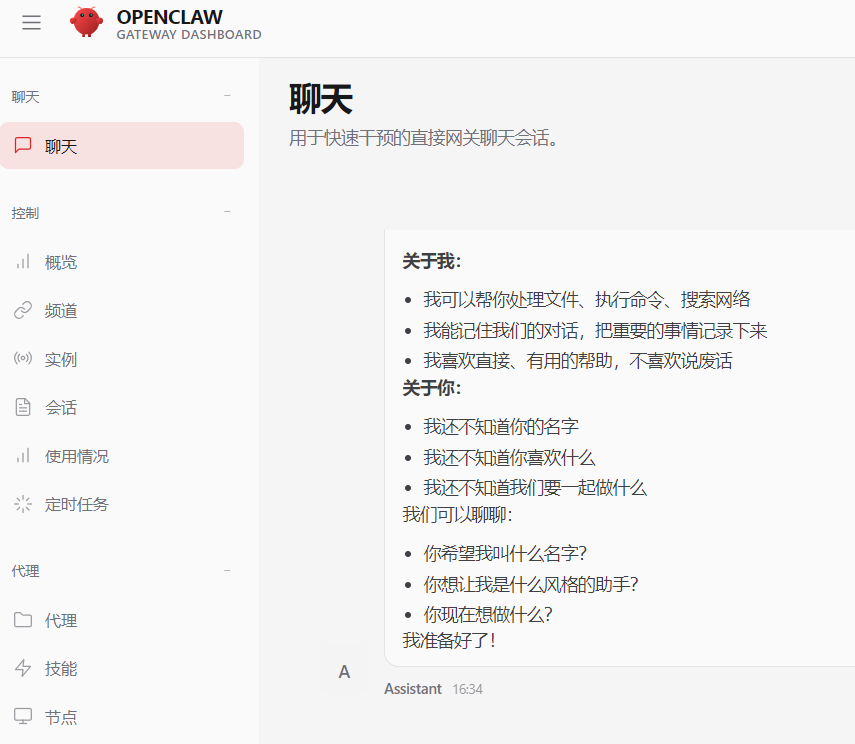Collapse the 控制 sidebar section
This screenshot has width=855, height=744.
[228, 213]
